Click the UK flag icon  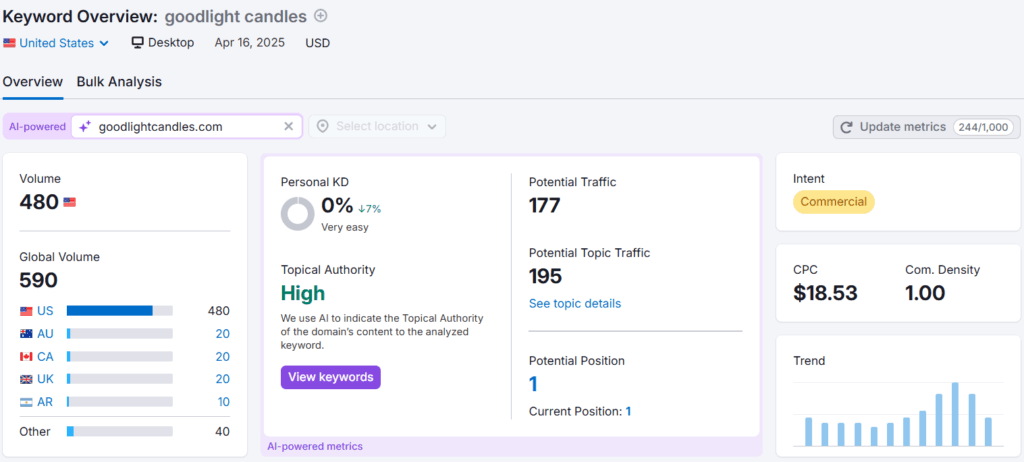coord(26,380)
